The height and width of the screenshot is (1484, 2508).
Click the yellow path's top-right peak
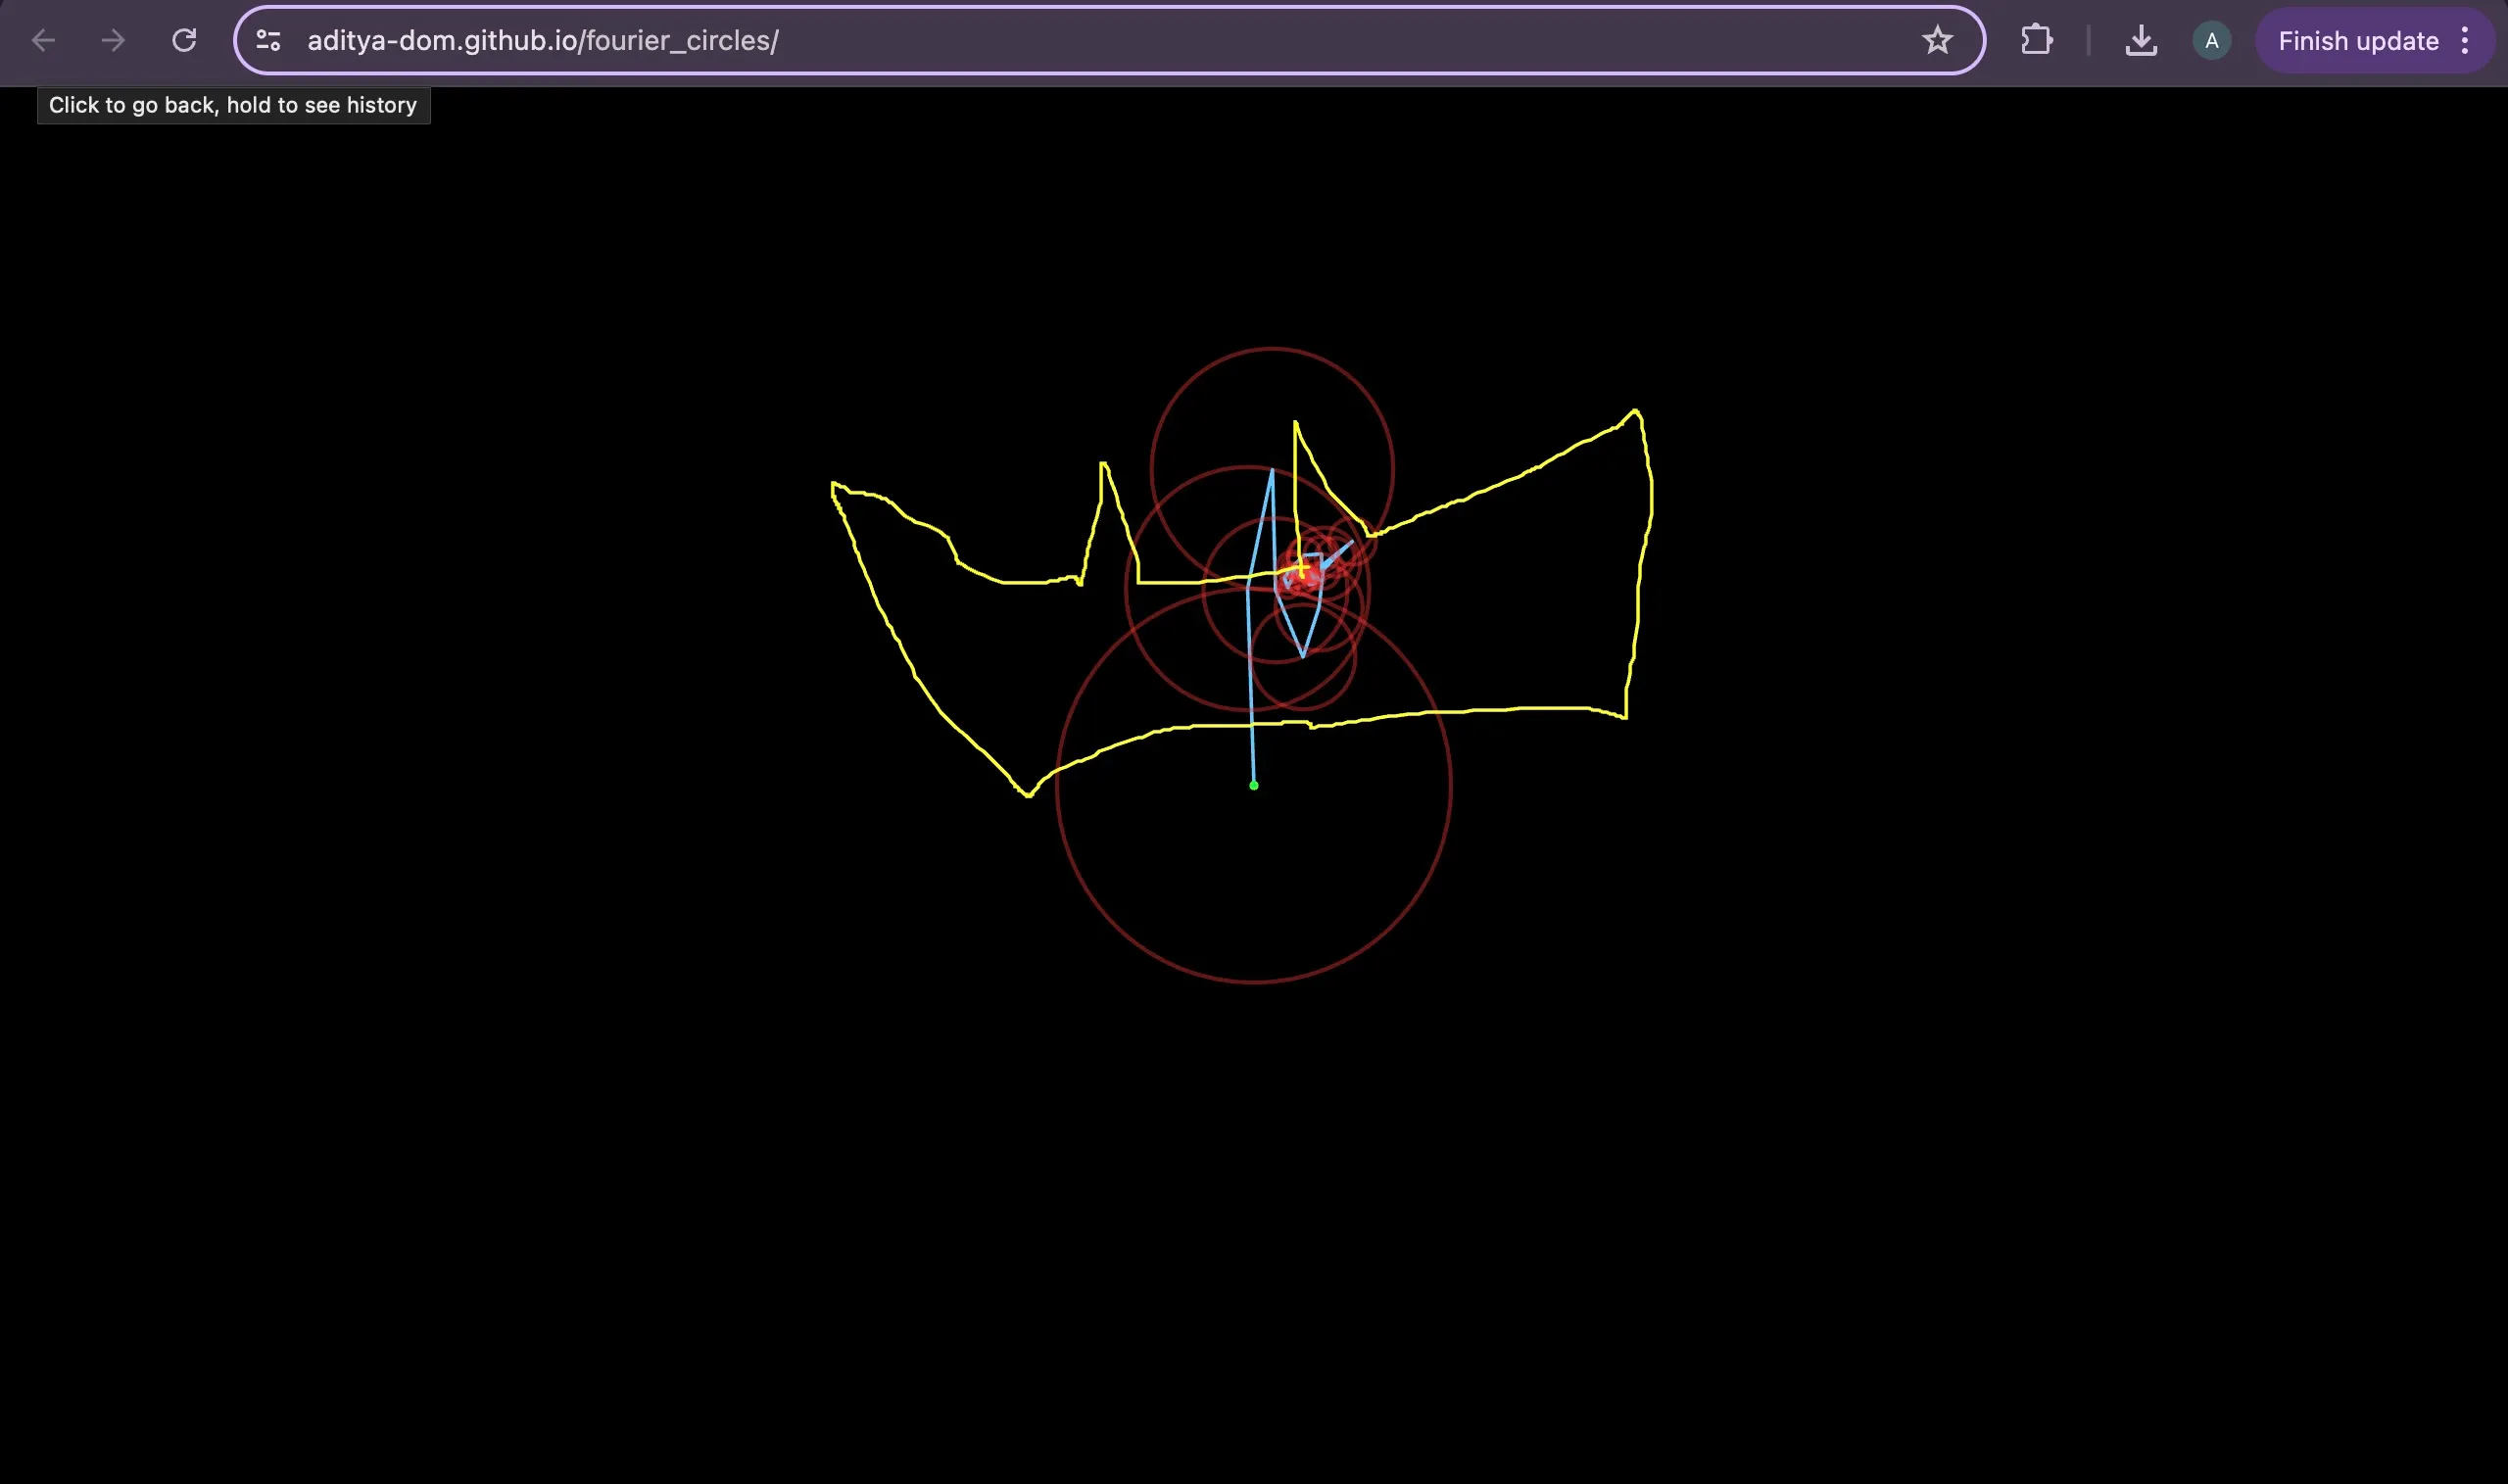pos(1636,411)
